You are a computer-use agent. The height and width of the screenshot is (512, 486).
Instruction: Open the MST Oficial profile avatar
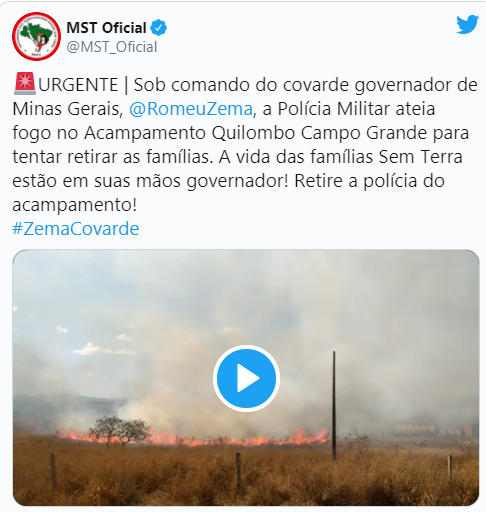point(37,36)
